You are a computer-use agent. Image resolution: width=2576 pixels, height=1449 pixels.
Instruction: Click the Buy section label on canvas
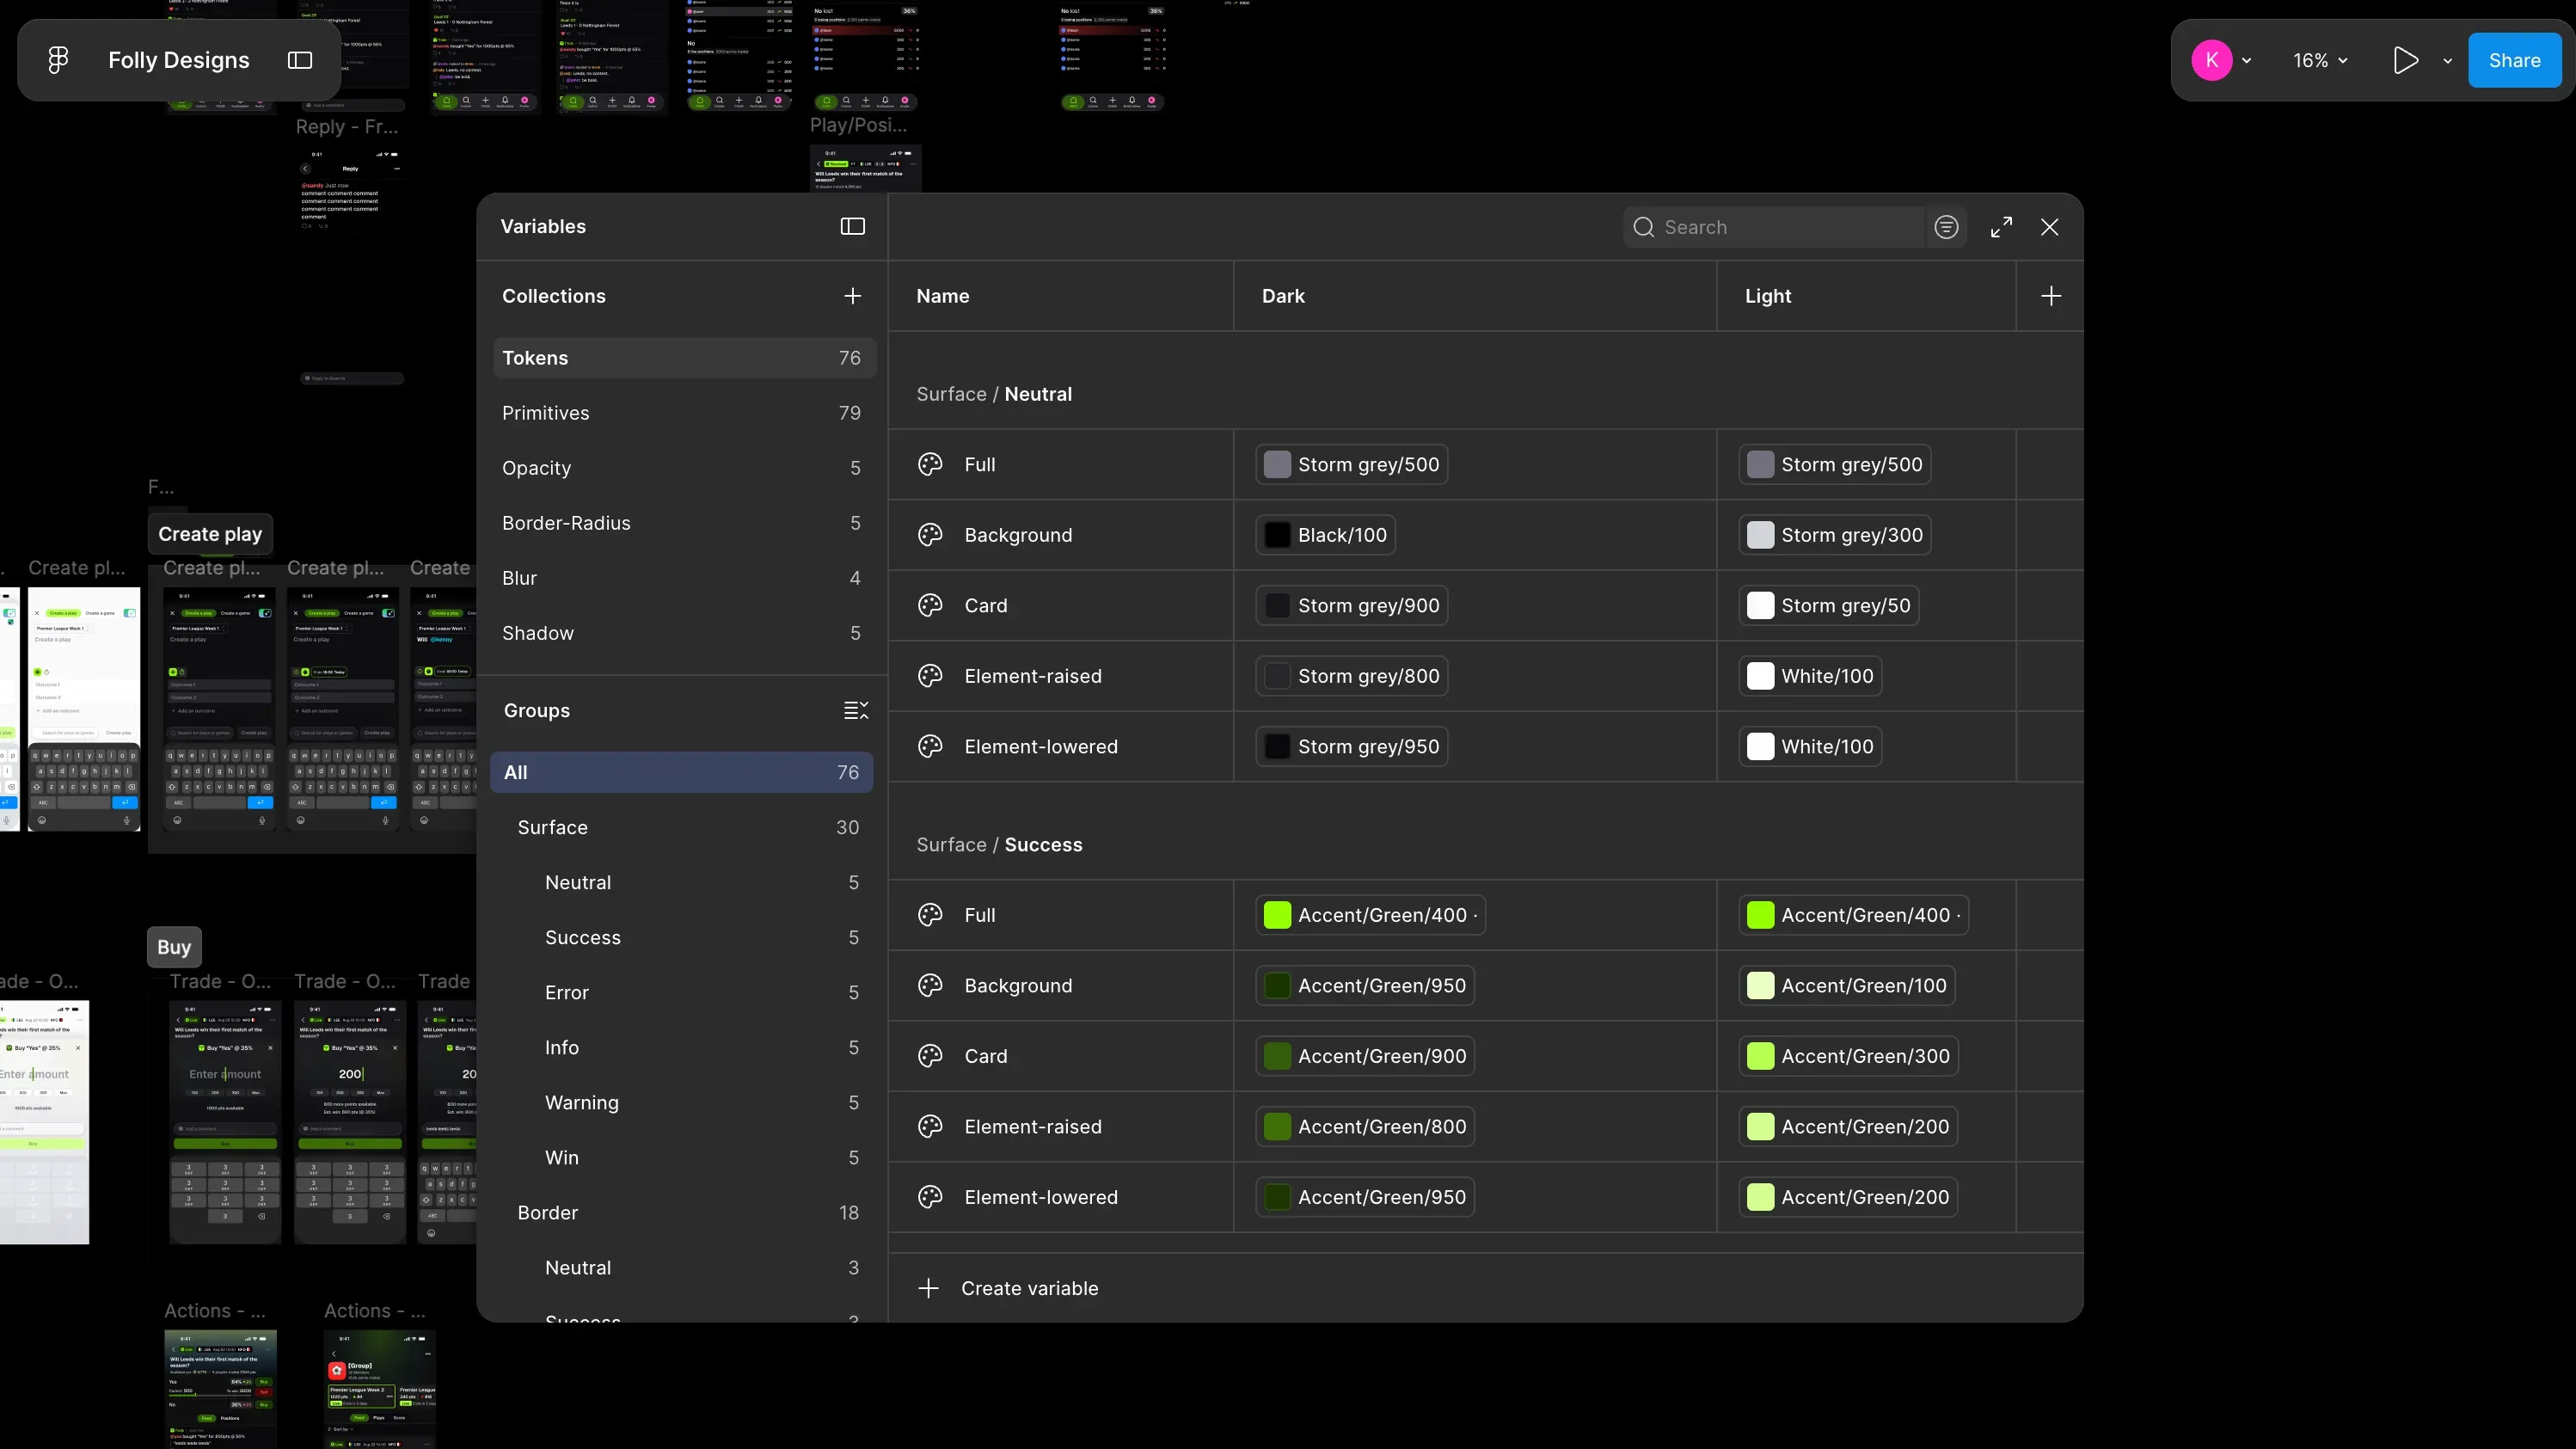click(x=174, y=948)
